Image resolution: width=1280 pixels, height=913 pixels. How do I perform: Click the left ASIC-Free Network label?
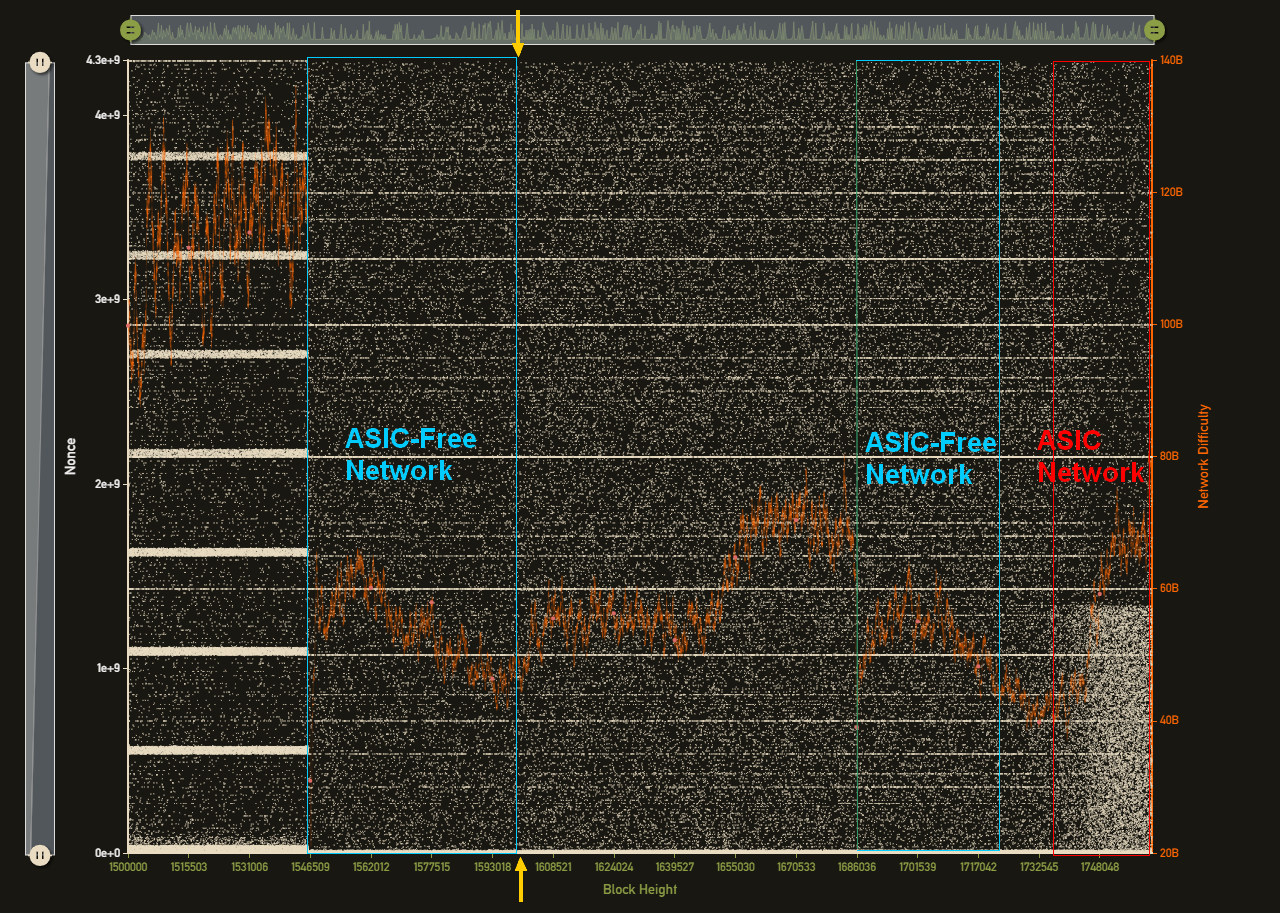410,455
